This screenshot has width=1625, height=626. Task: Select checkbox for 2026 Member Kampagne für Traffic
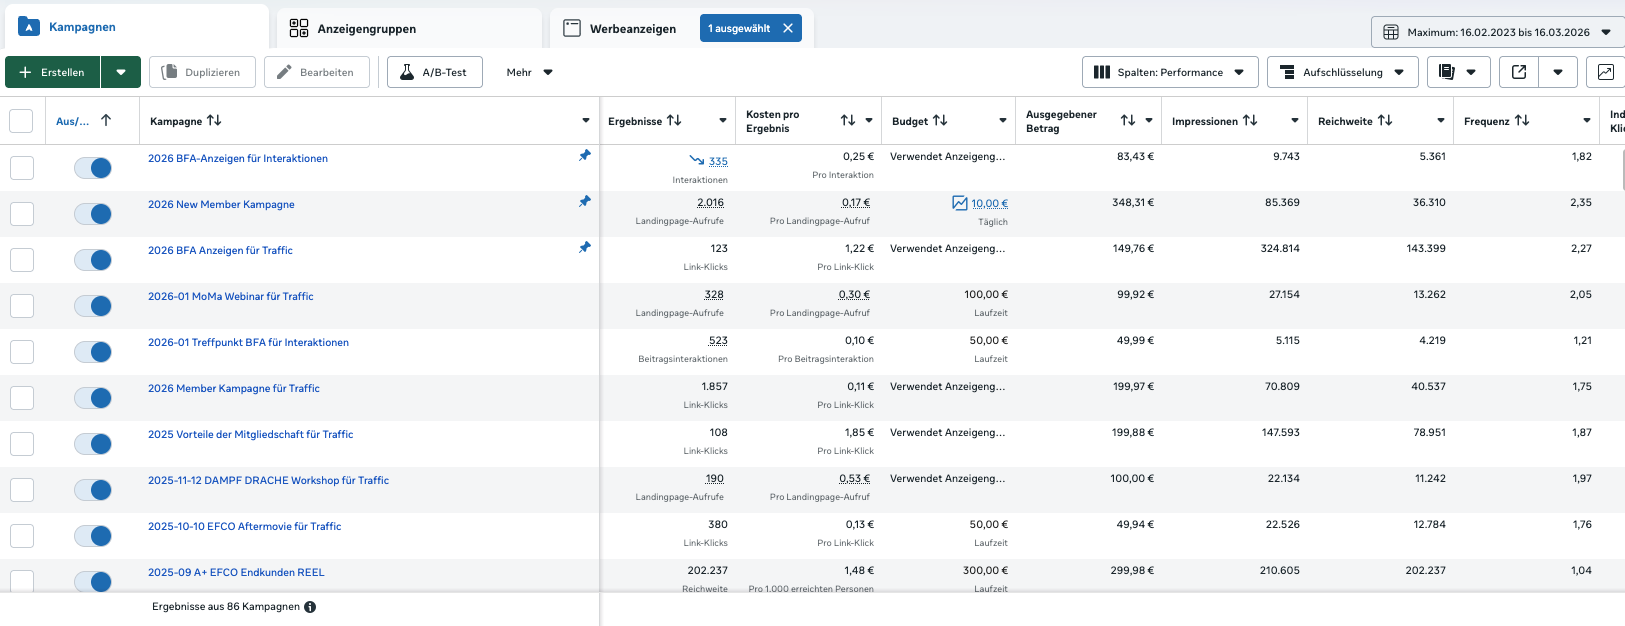(22, 398)
